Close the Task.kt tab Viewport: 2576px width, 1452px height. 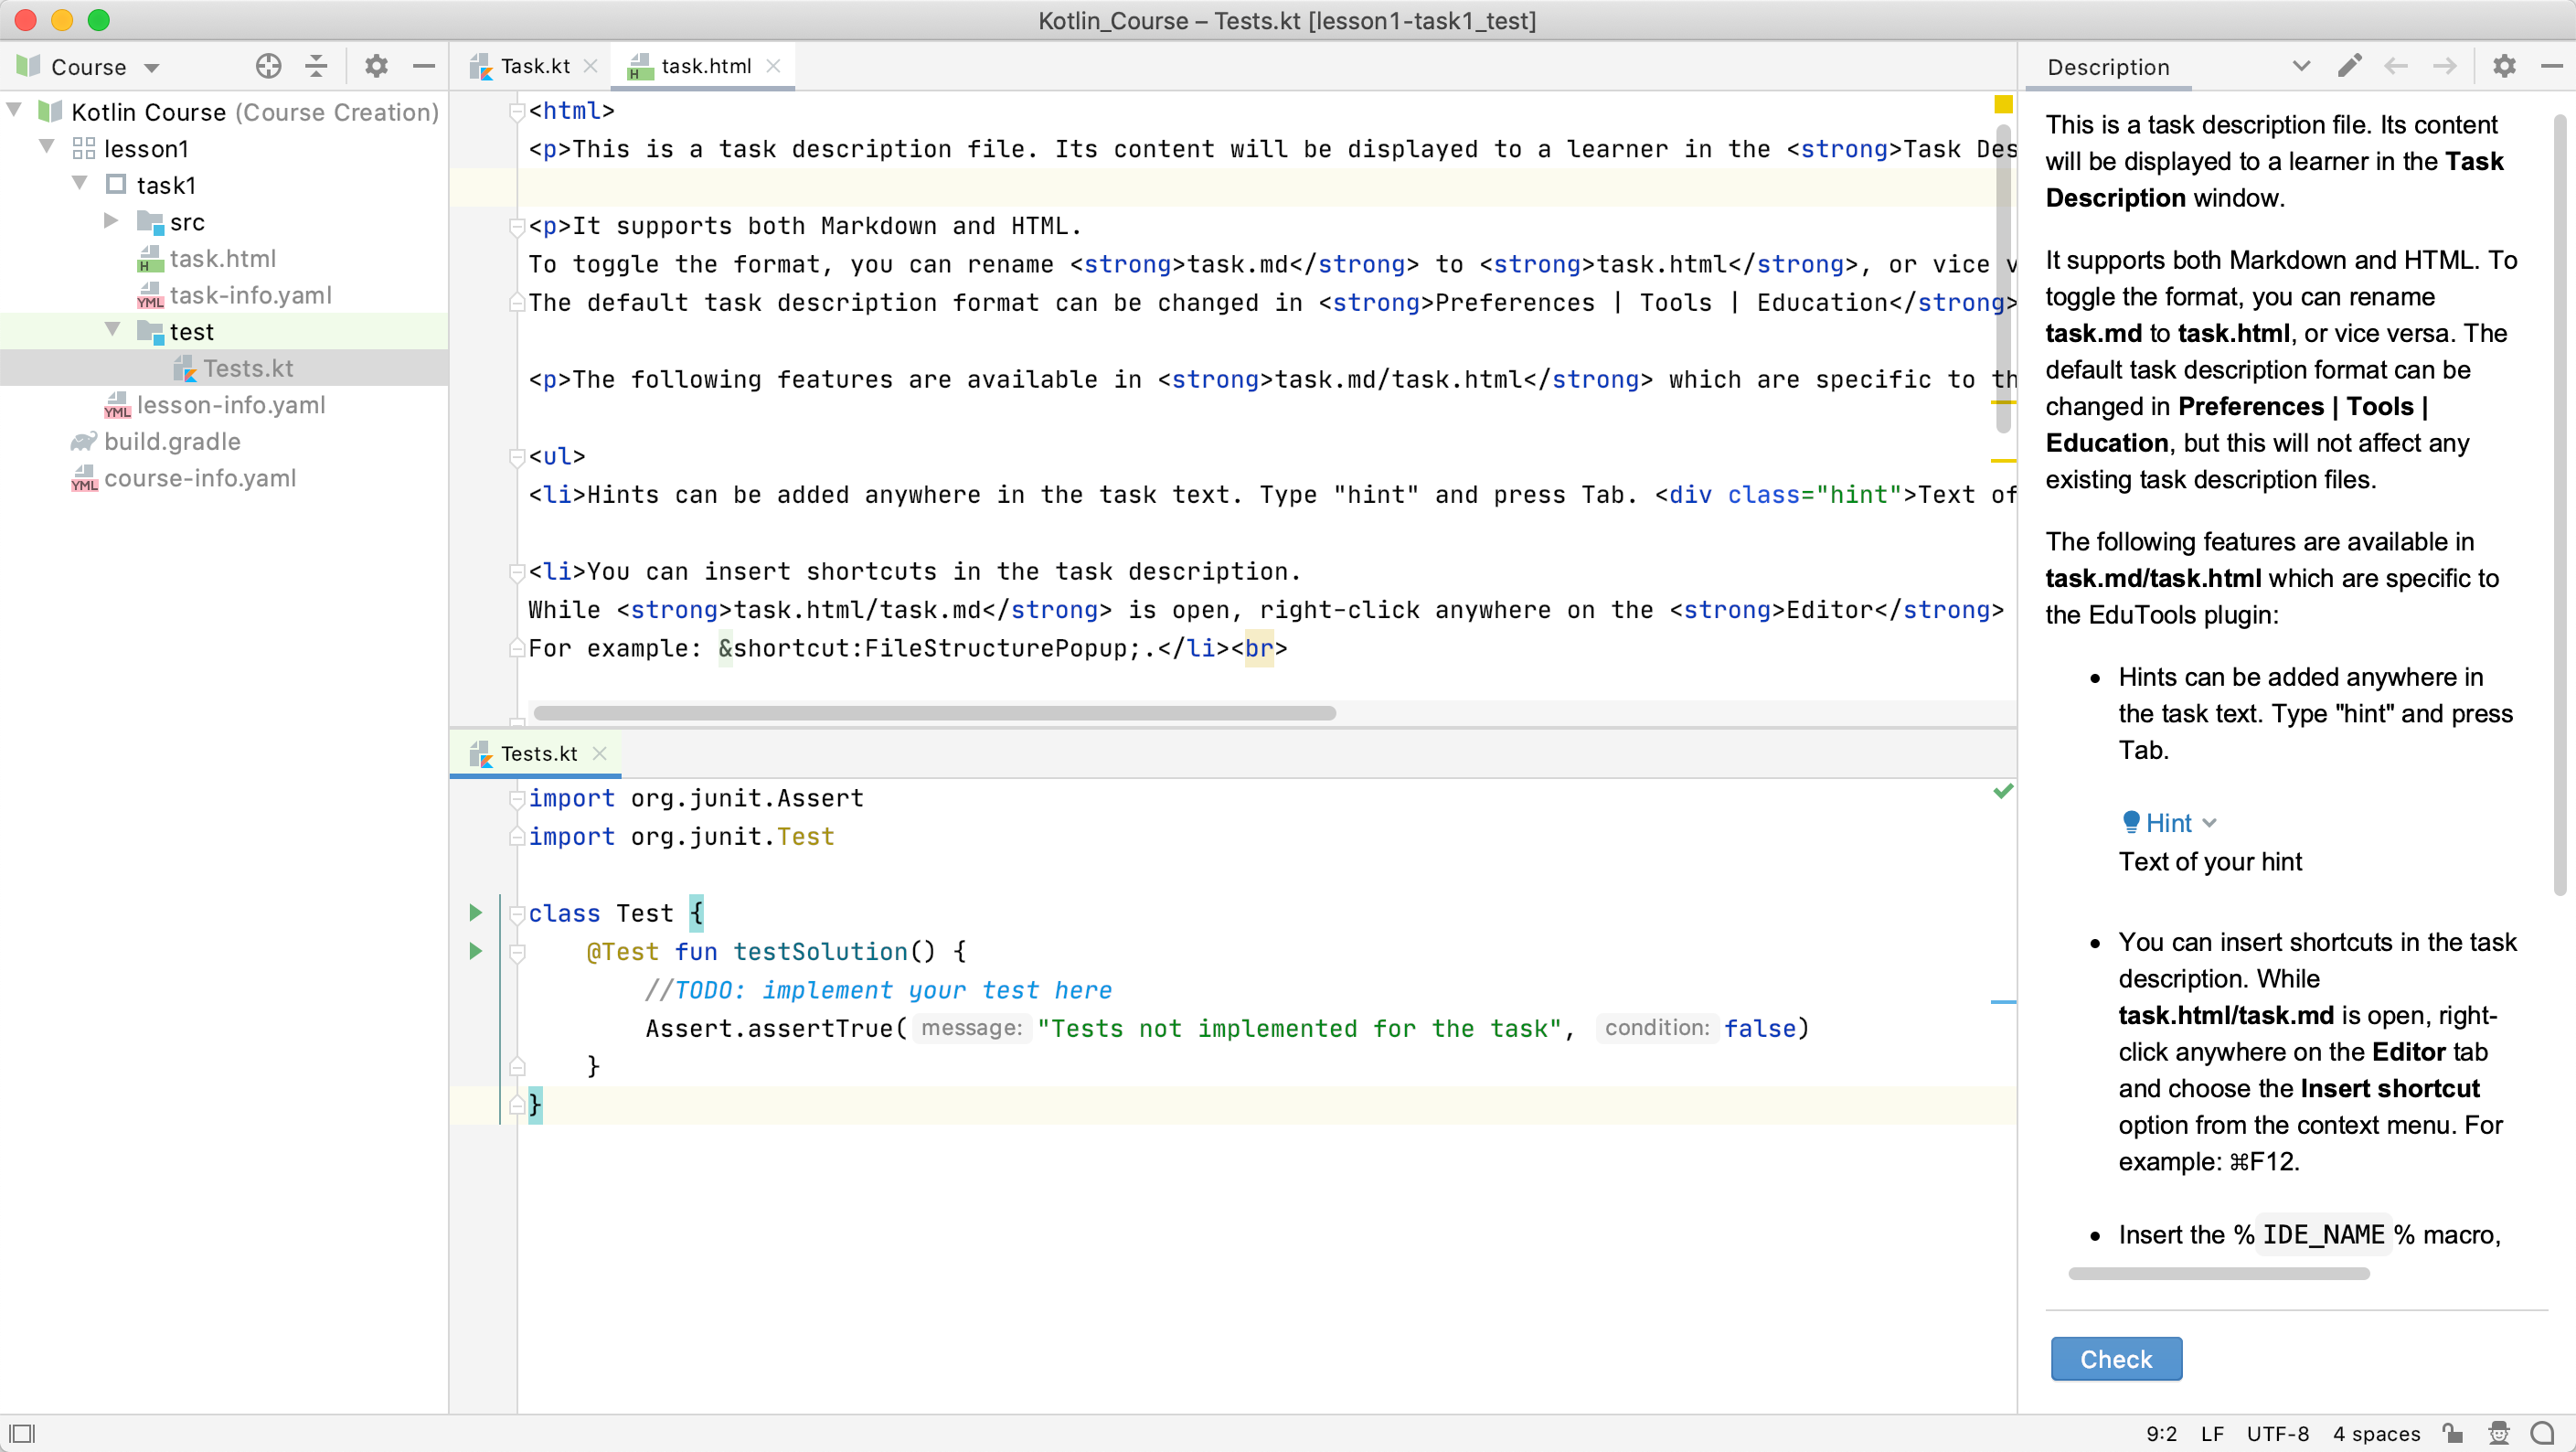[x=591, y=66]
